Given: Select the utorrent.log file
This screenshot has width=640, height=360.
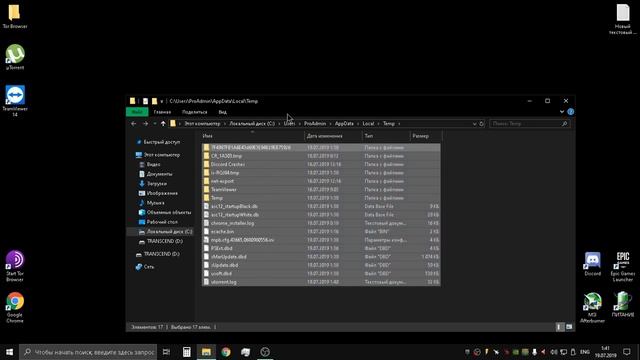Looking at the screenshot, I should (321, 282).
